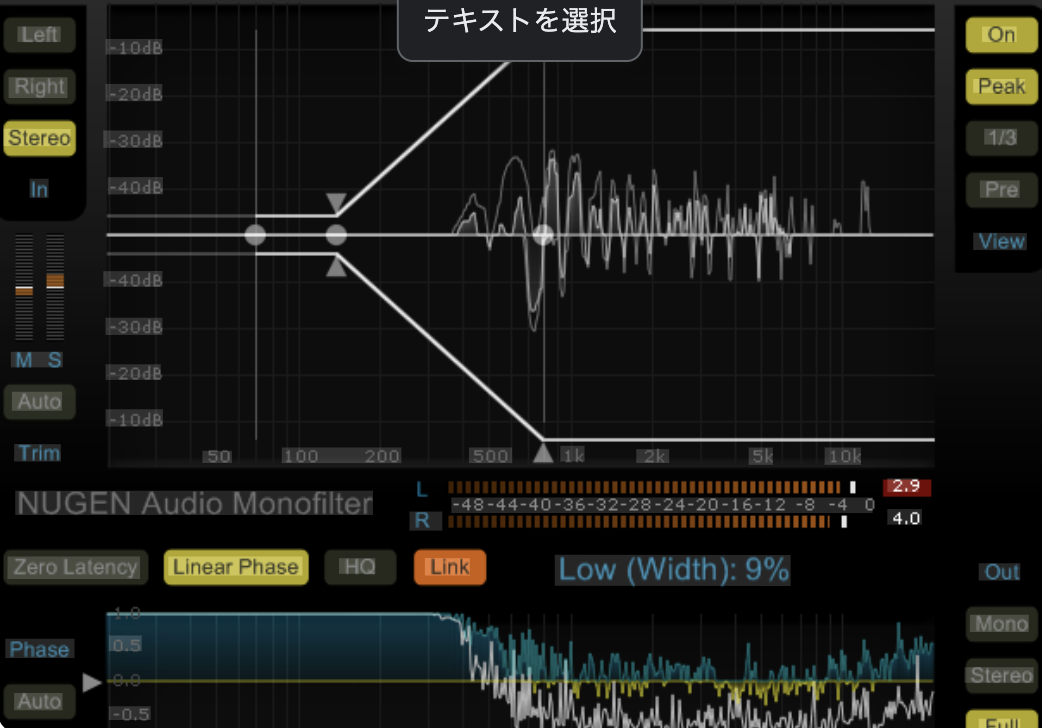Enable Zero Latency mode
This screenshot has width=1042, height=728.
click(x=75, y=567)
